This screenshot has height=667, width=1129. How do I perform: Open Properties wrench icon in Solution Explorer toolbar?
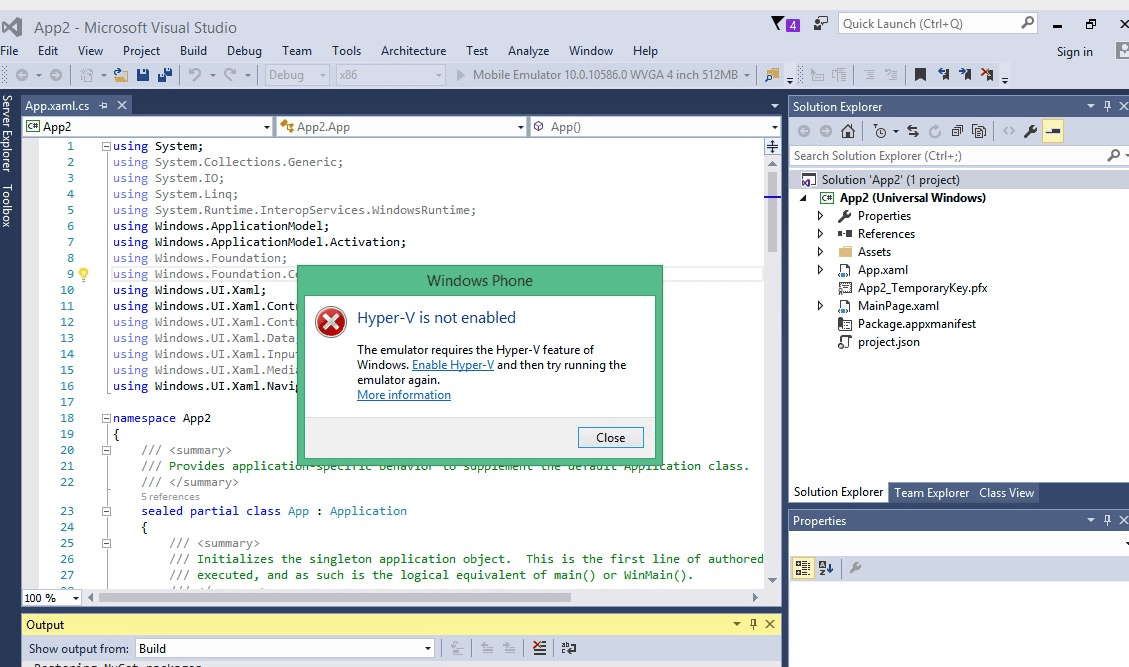tap(1030, 131)
